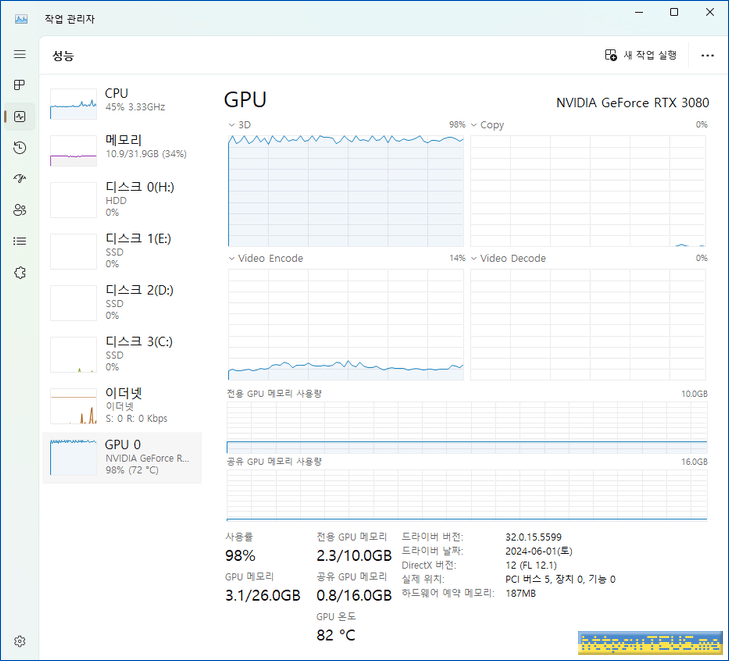The width and height of the screenshot is (729, 661).
Task: Open the App history page icon
Action: pyautogui.click(x=19, y=148)
